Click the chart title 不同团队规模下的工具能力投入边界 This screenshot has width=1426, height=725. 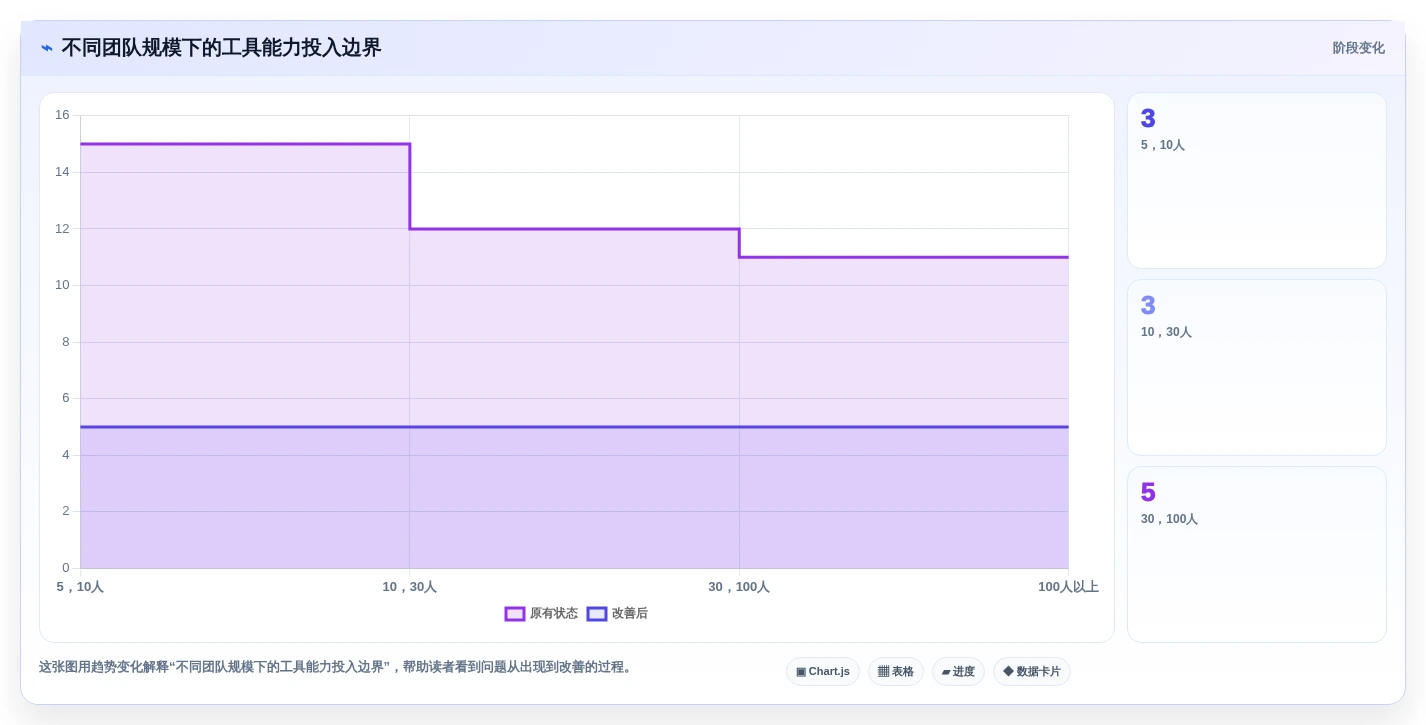(x=221, y=48)
